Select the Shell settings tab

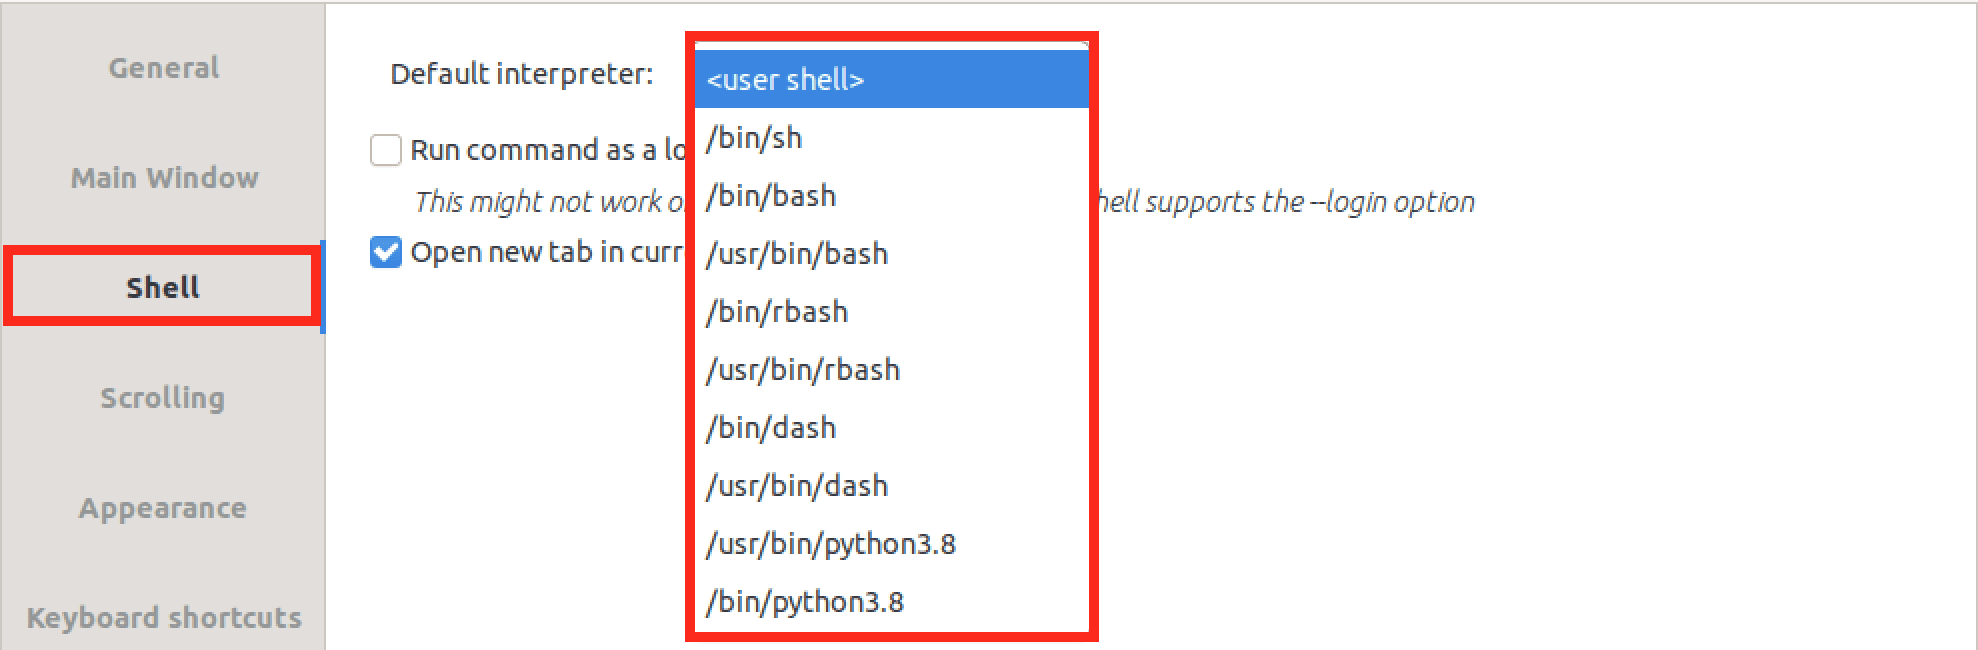tap(163, 288)
